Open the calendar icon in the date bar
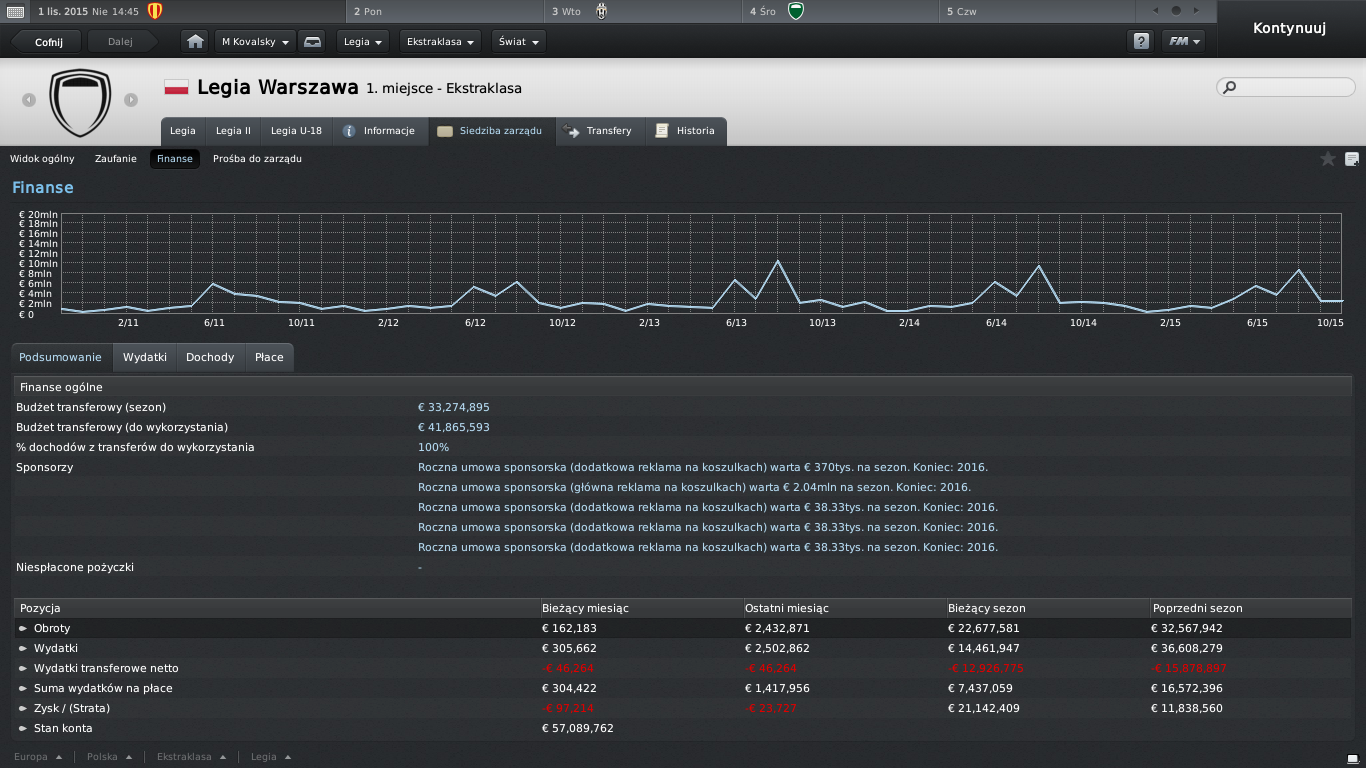The width and height of the screenshot is (1366, 768). pos(15,11)
